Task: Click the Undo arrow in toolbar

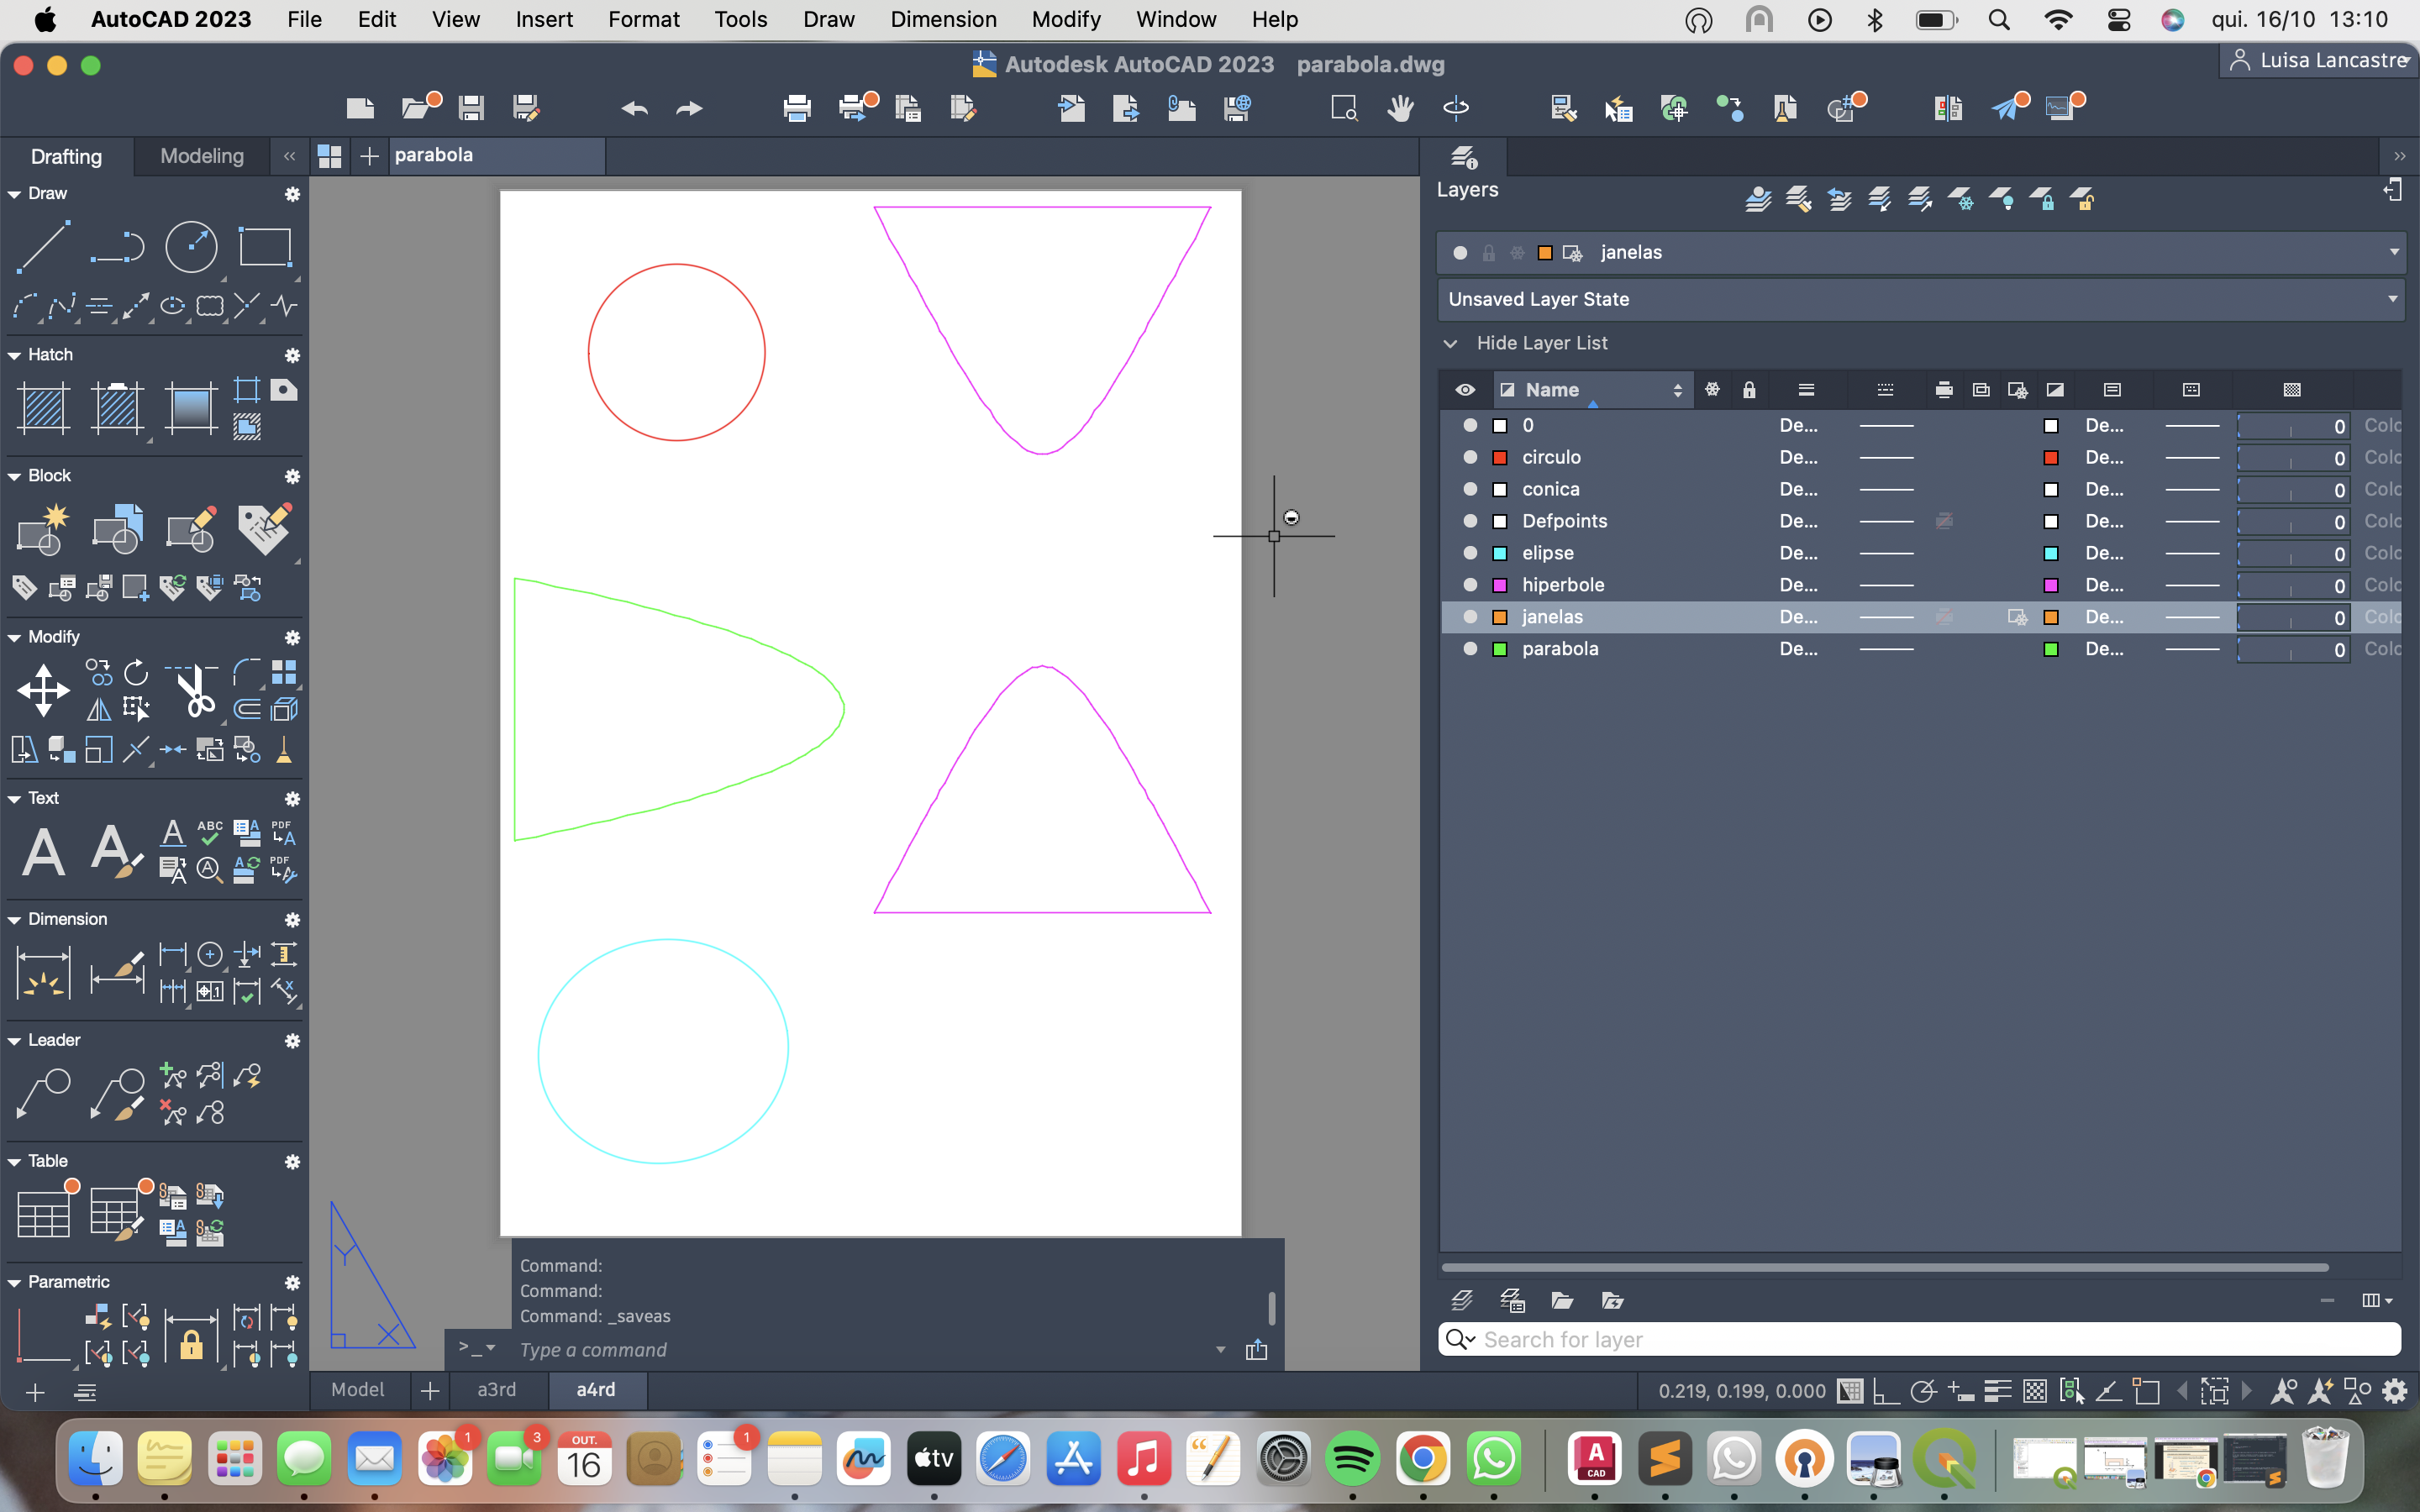Action: pyautogui.click(x=634, y=107)
